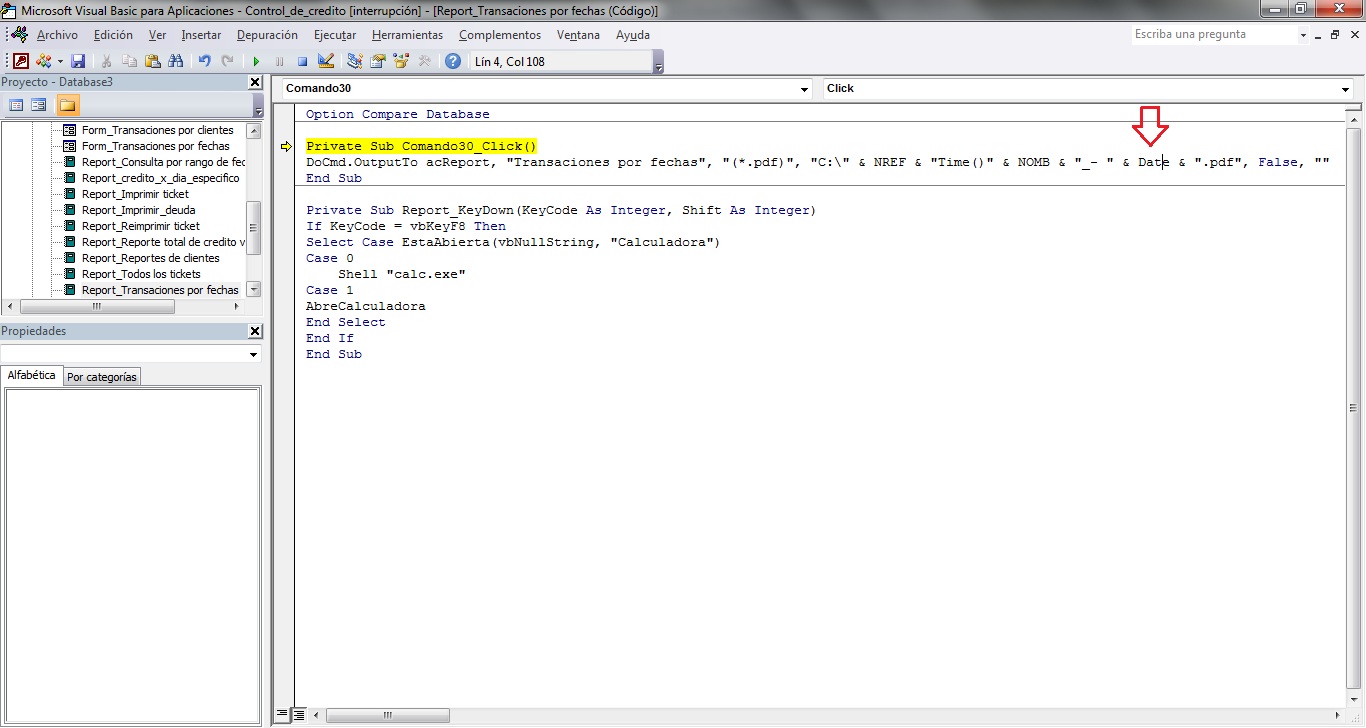
Task: Open the Edición menu
Action: [x=113, y=35]
